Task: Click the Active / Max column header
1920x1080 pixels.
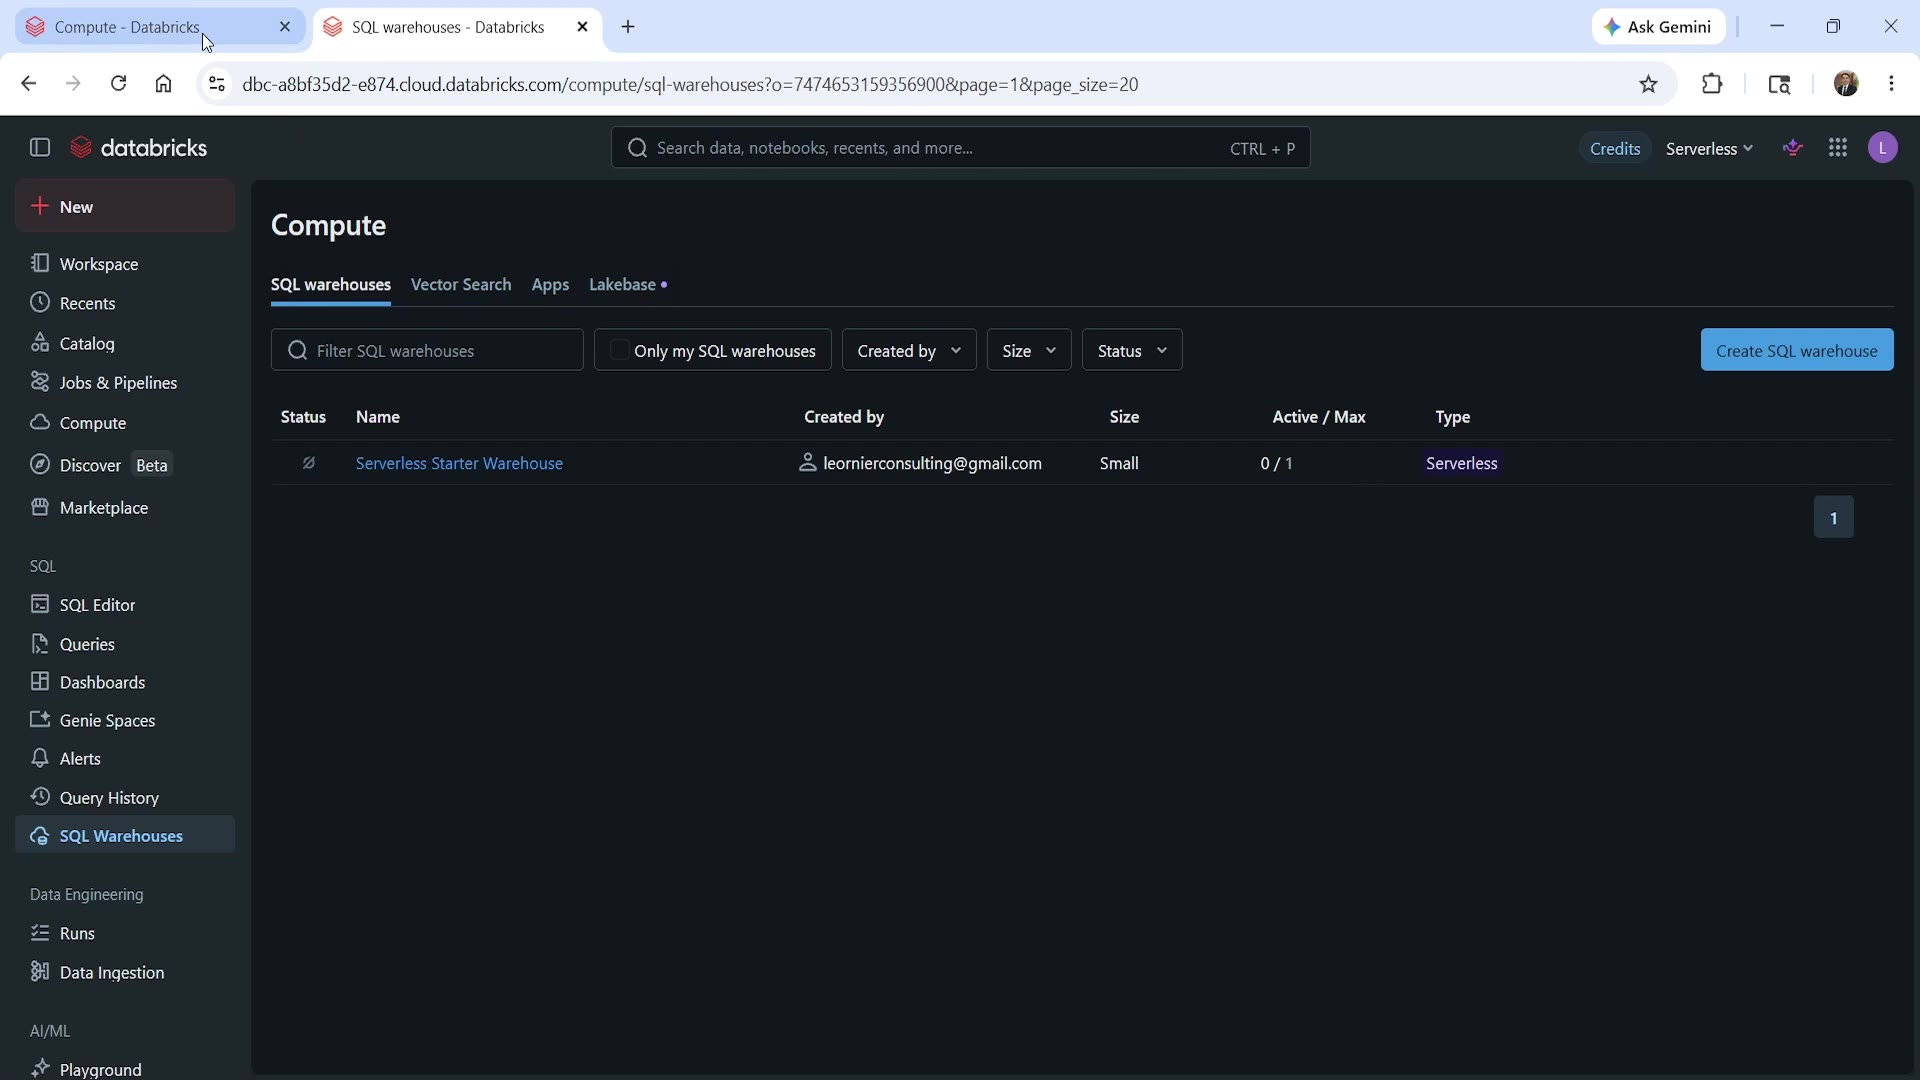Action: click(x=1319, y=417)
